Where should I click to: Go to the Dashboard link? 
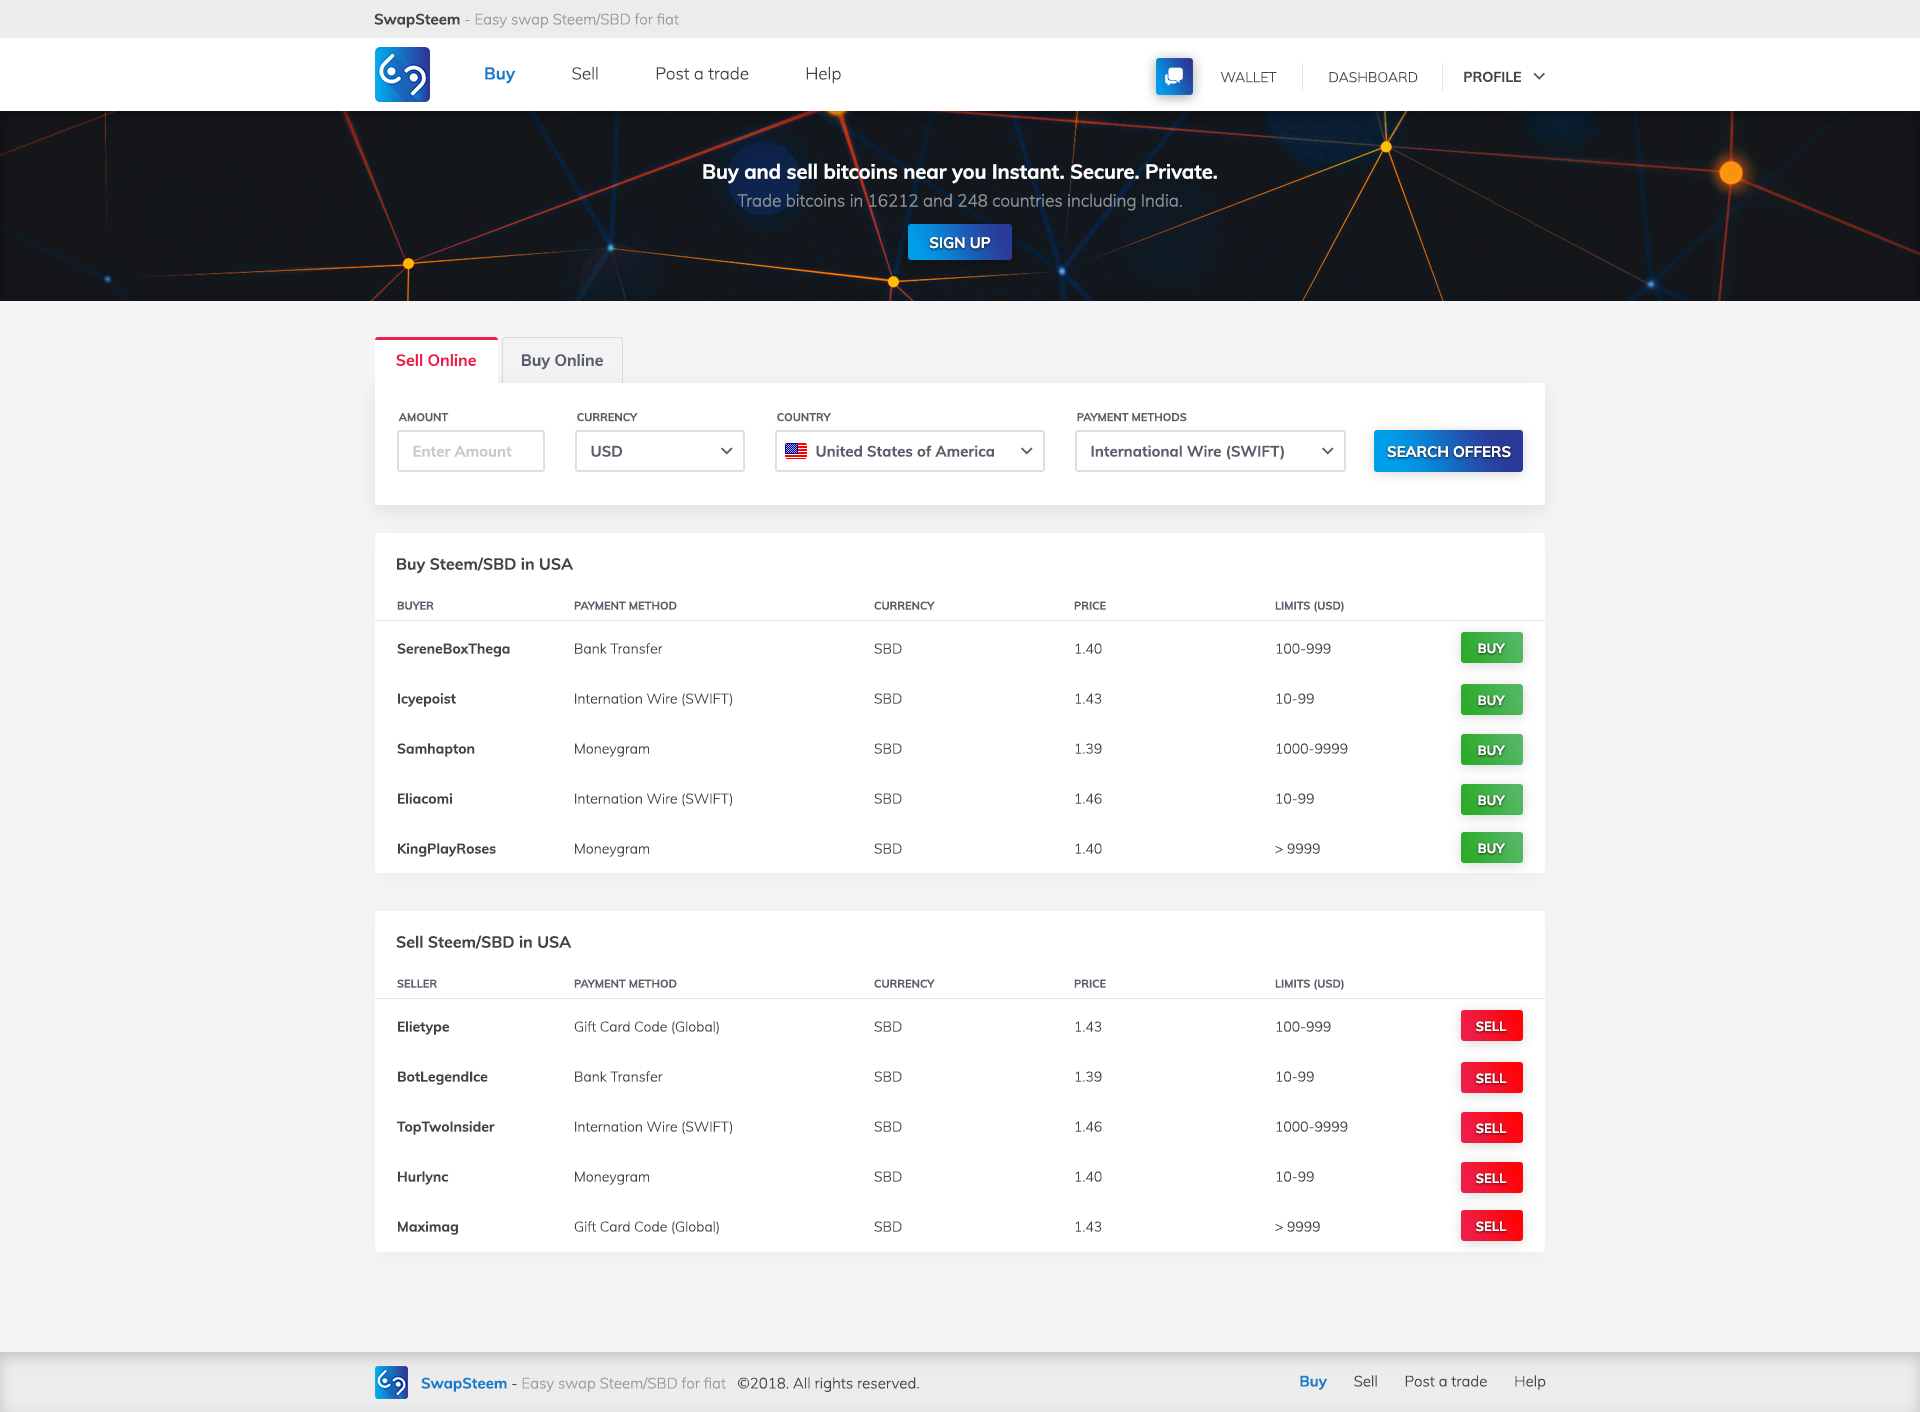click(x=1372, y=77)
